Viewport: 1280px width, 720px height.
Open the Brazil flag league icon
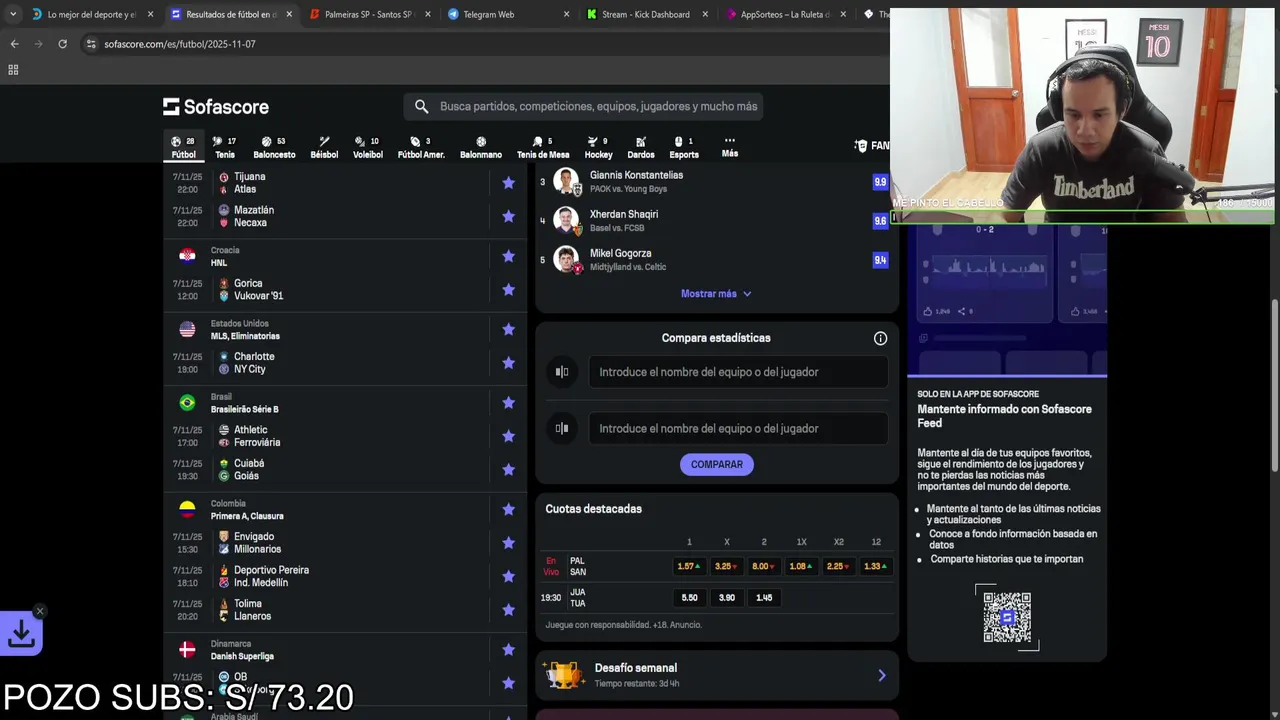click(187, 402)
